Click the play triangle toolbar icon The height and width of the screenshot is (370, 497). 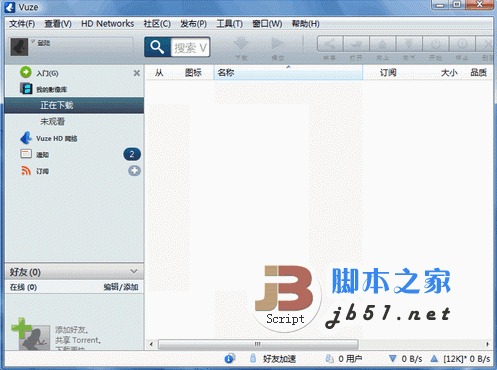coord(277,43)
